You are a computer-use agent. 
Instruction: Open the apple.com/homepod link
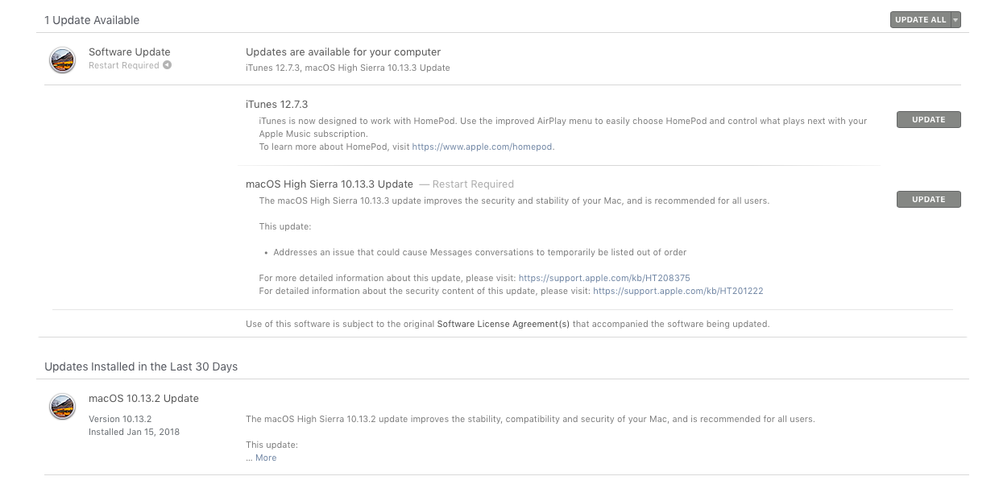[482, 147]
